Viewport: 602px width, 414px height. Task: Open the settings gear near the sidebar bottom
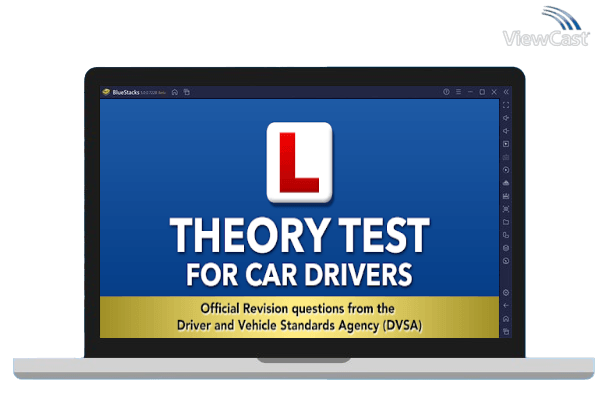coord(506,293)
